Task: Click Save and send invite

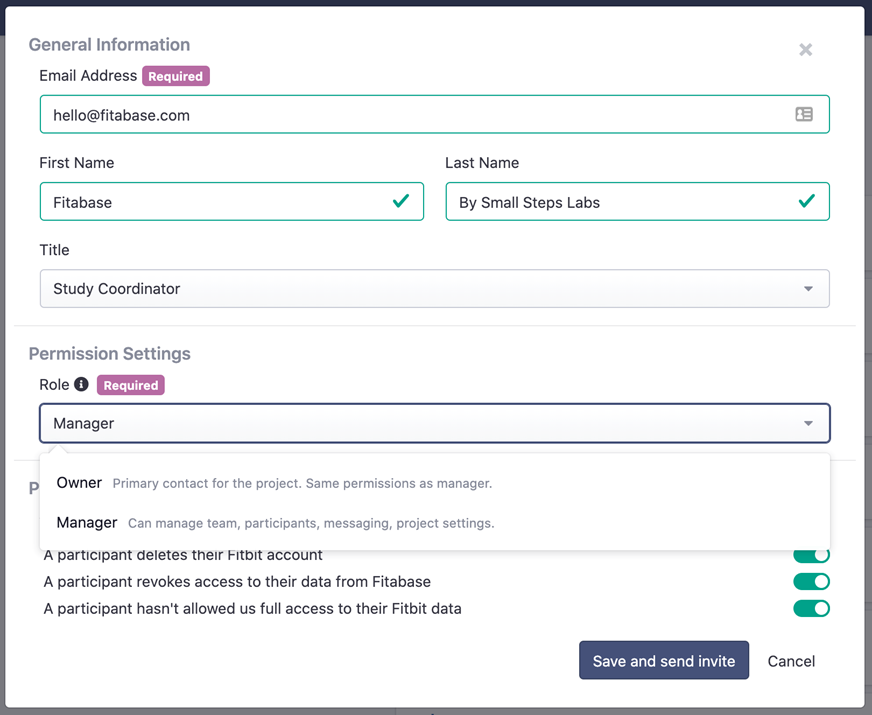Action: [x=663, y=660]
